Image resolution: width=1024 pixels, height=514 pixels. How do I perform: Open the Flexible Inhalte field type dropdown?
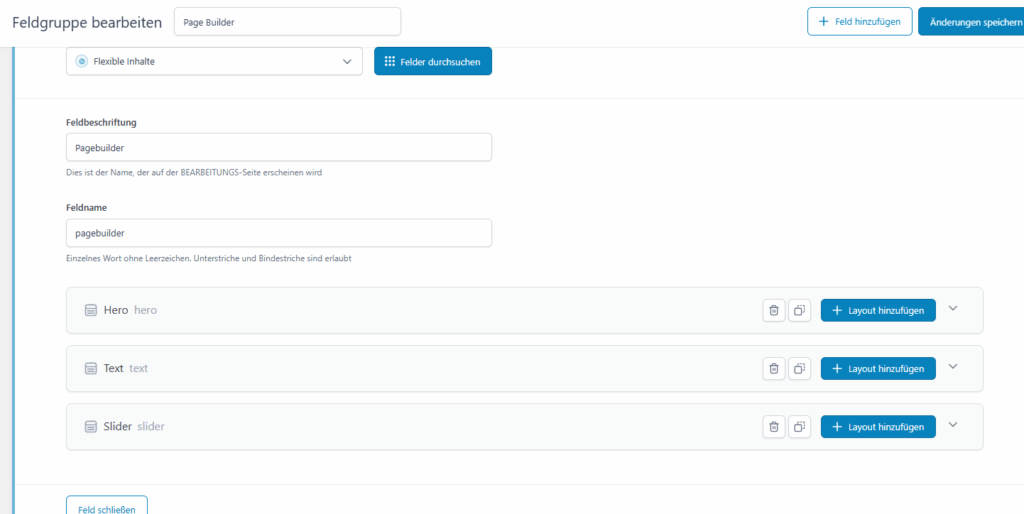click(214, 61)
